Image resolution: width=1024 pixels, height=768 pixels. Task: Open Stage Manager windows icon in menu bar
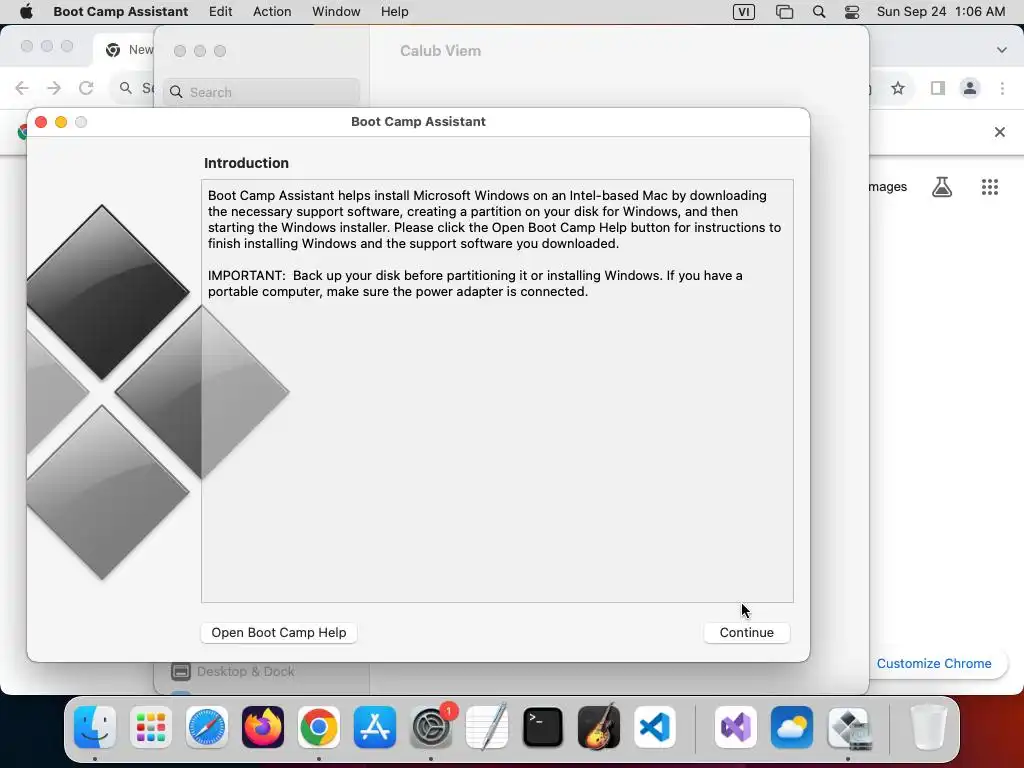(784, 12)
